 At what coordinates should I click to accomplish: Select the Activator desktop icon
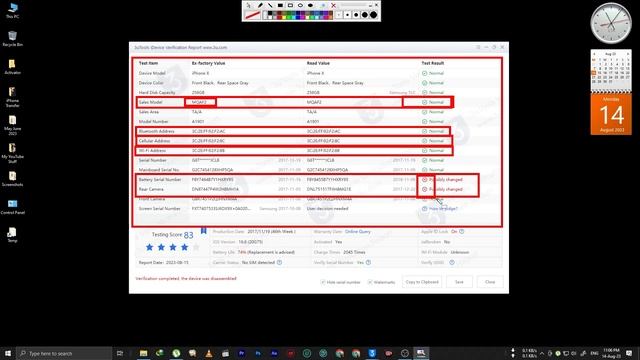tap(12, 67)
